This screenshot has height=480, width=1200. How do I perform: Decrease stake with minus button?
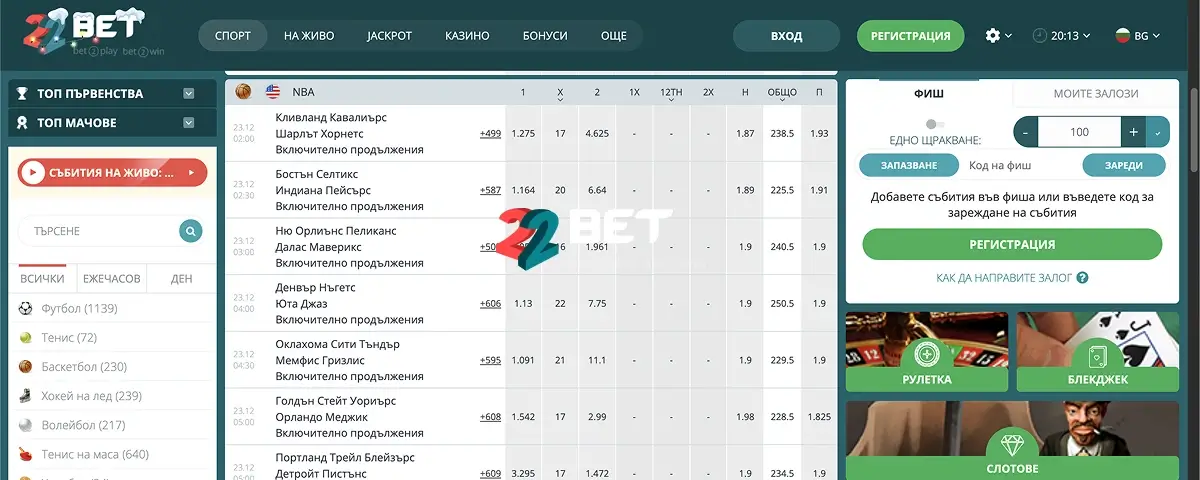(x=1026, y=131)
